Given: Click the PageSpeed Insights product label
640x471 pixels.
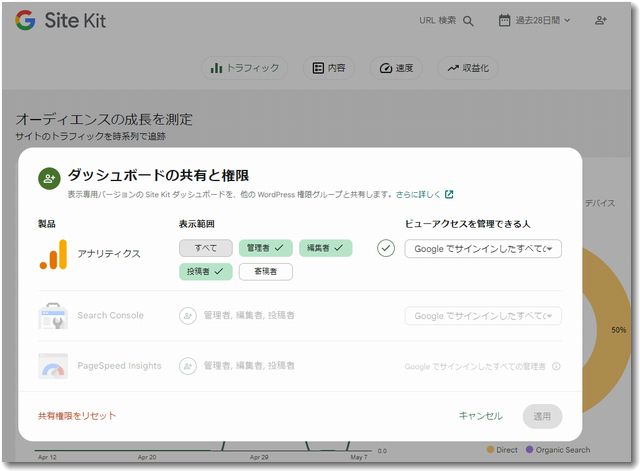Looking at the screenshot, I should (x=120, y=366).
